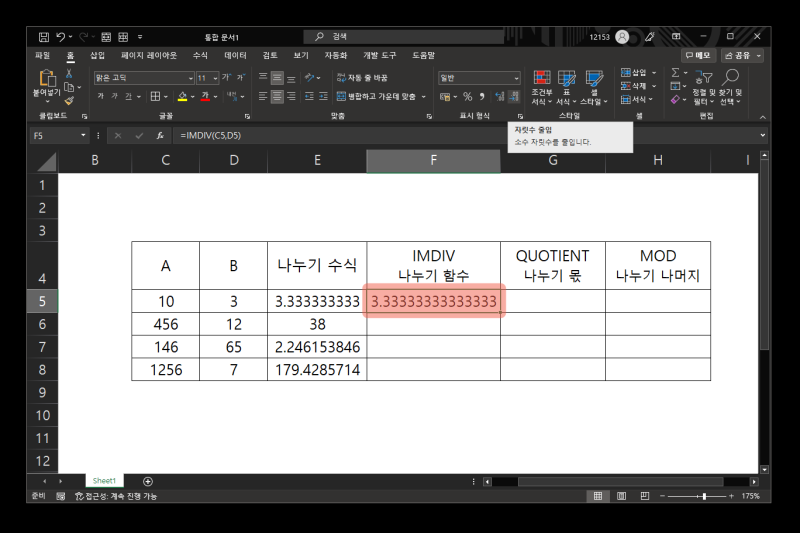Collapse the ribbon with the caret

(762, 117)
